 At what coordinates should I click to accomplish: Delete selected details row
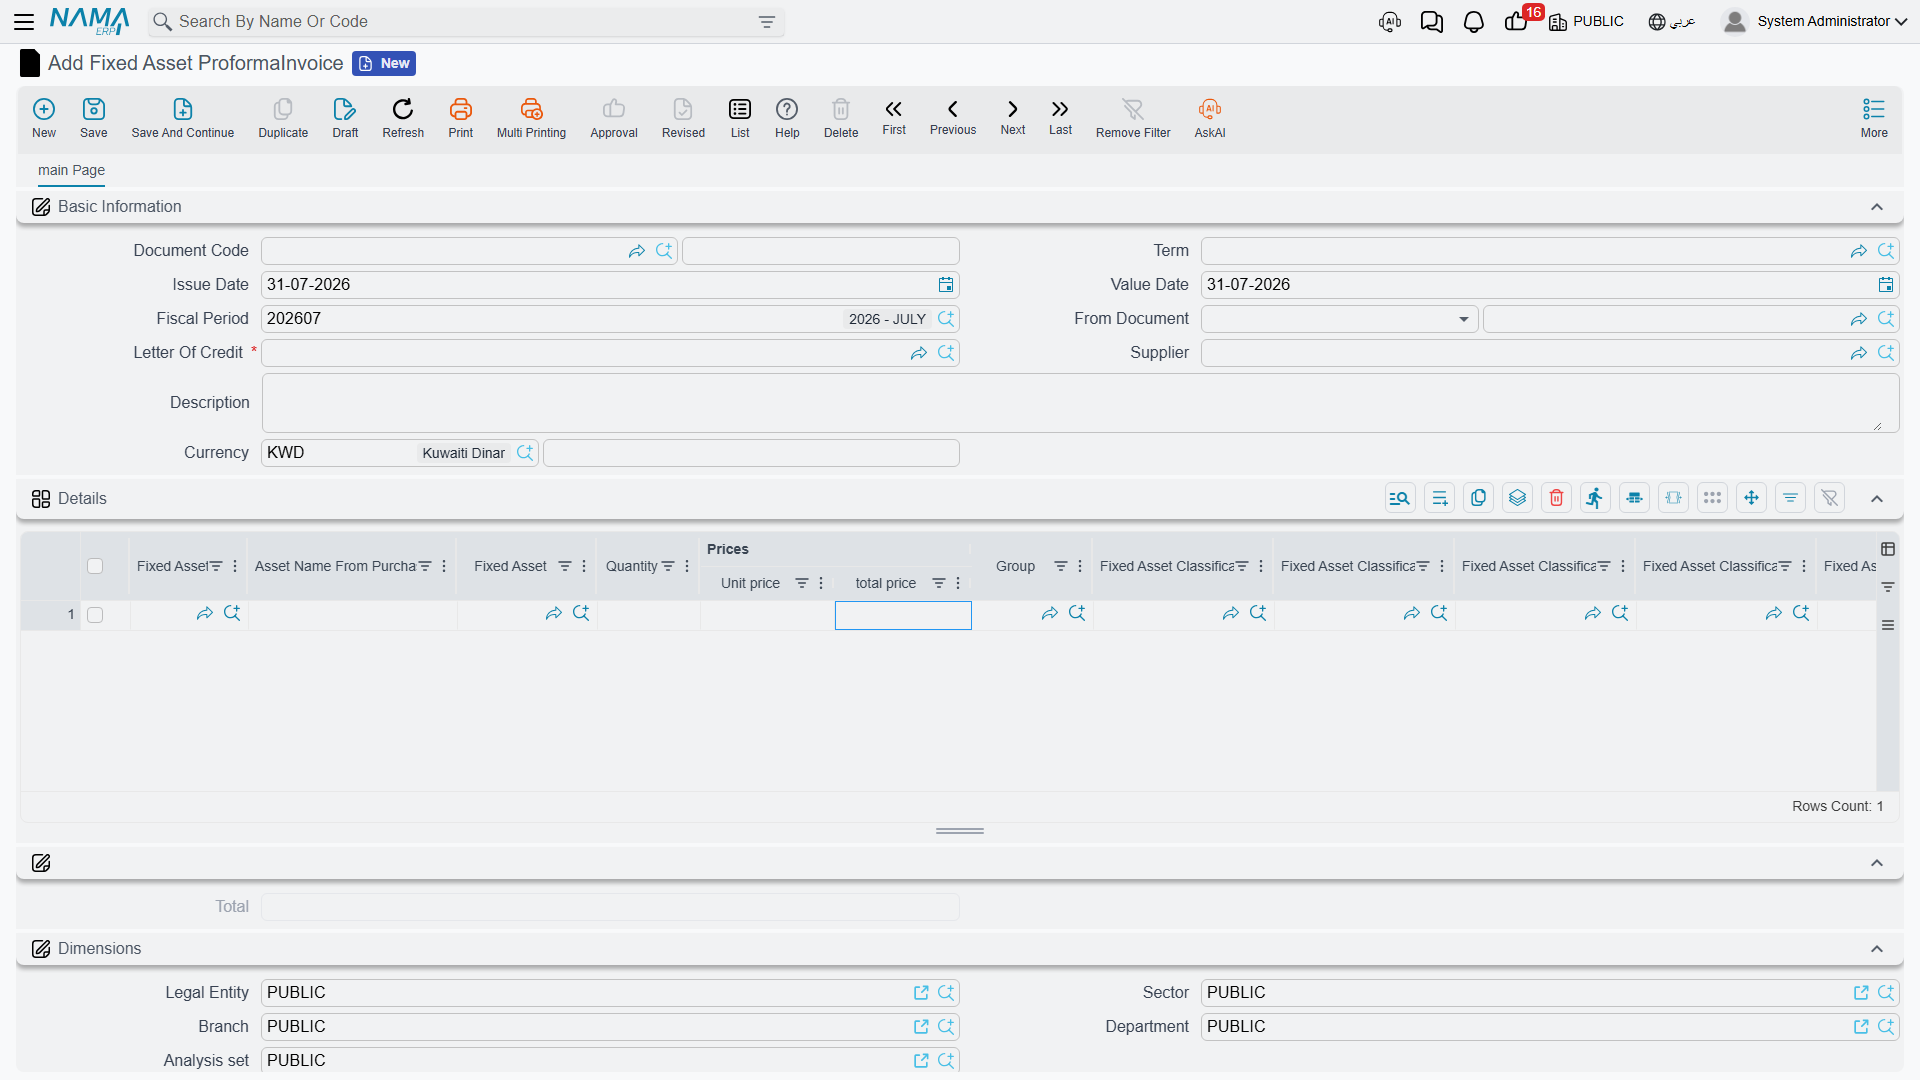[x=1557, y=498]
